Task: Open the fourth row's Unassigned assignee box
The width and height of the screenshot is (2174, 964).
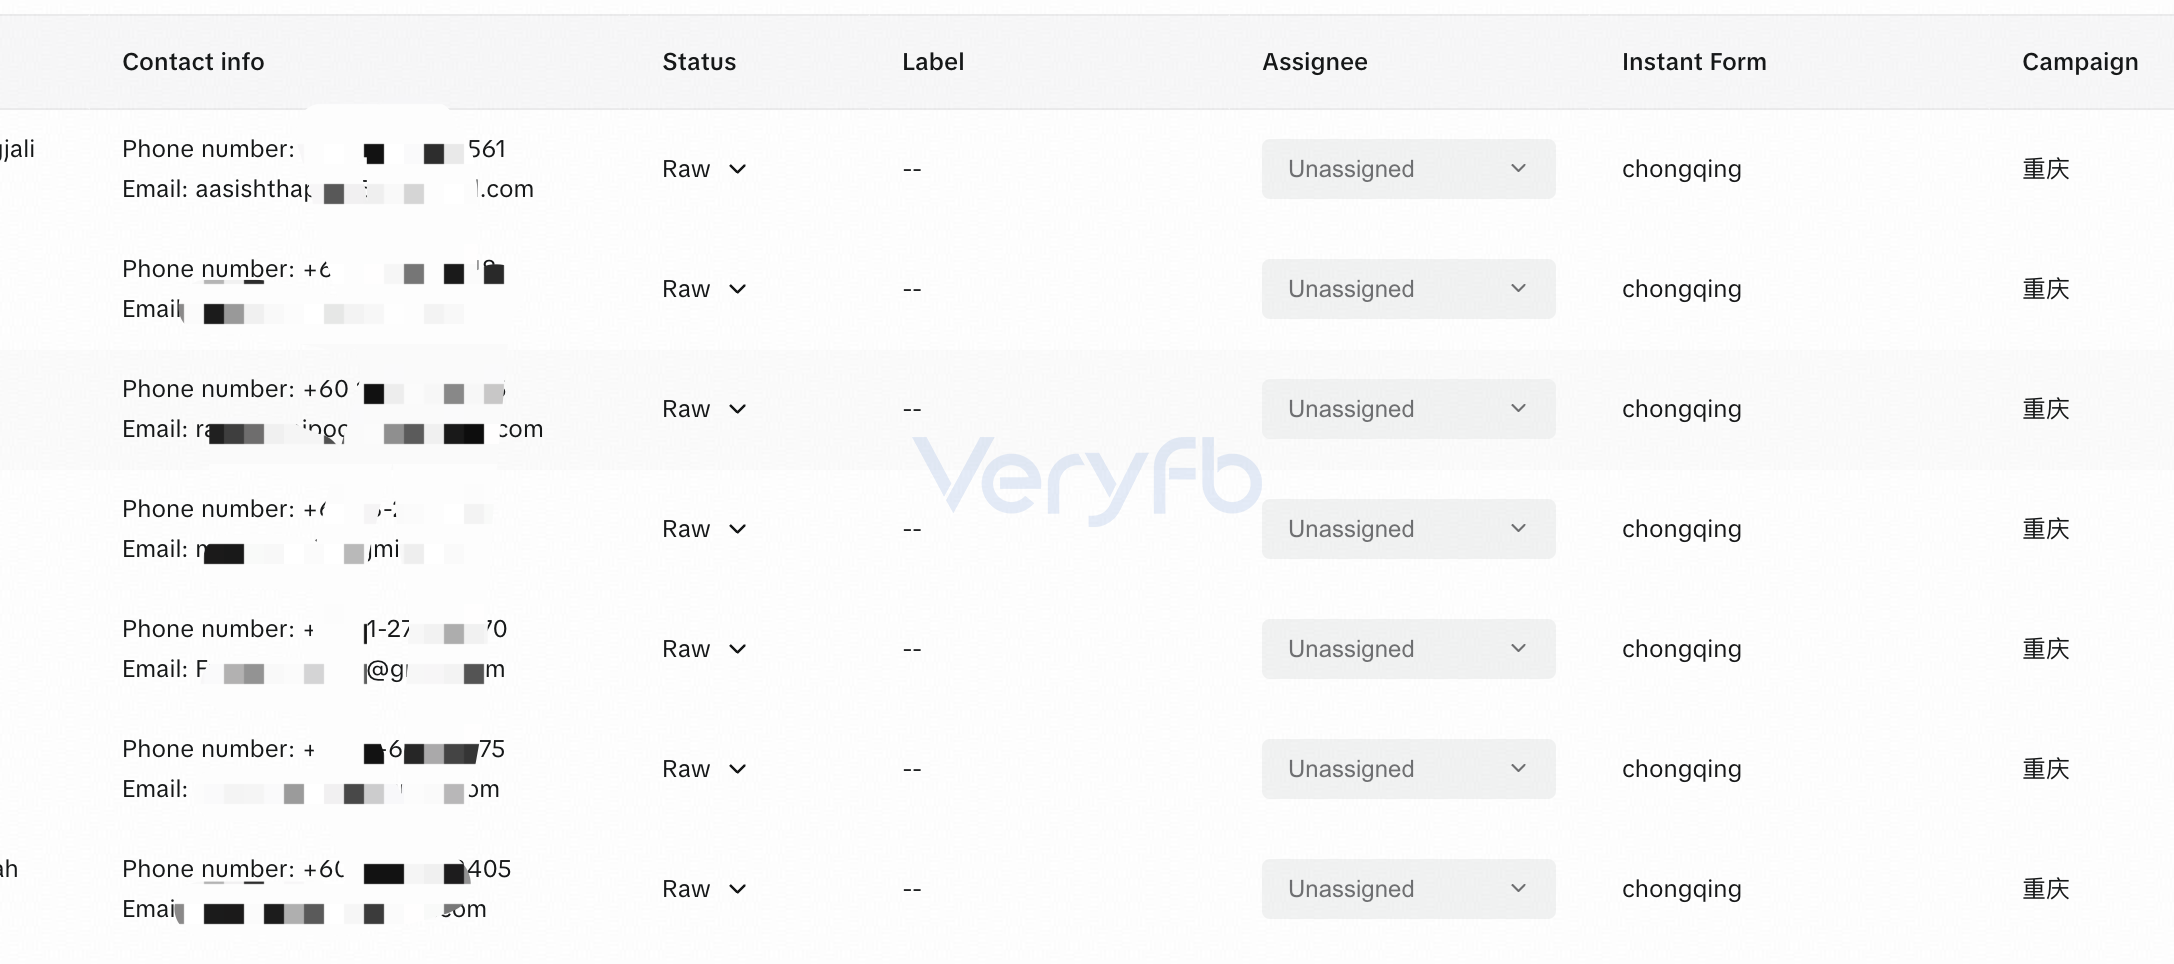Action: [x=1408, y=529]
